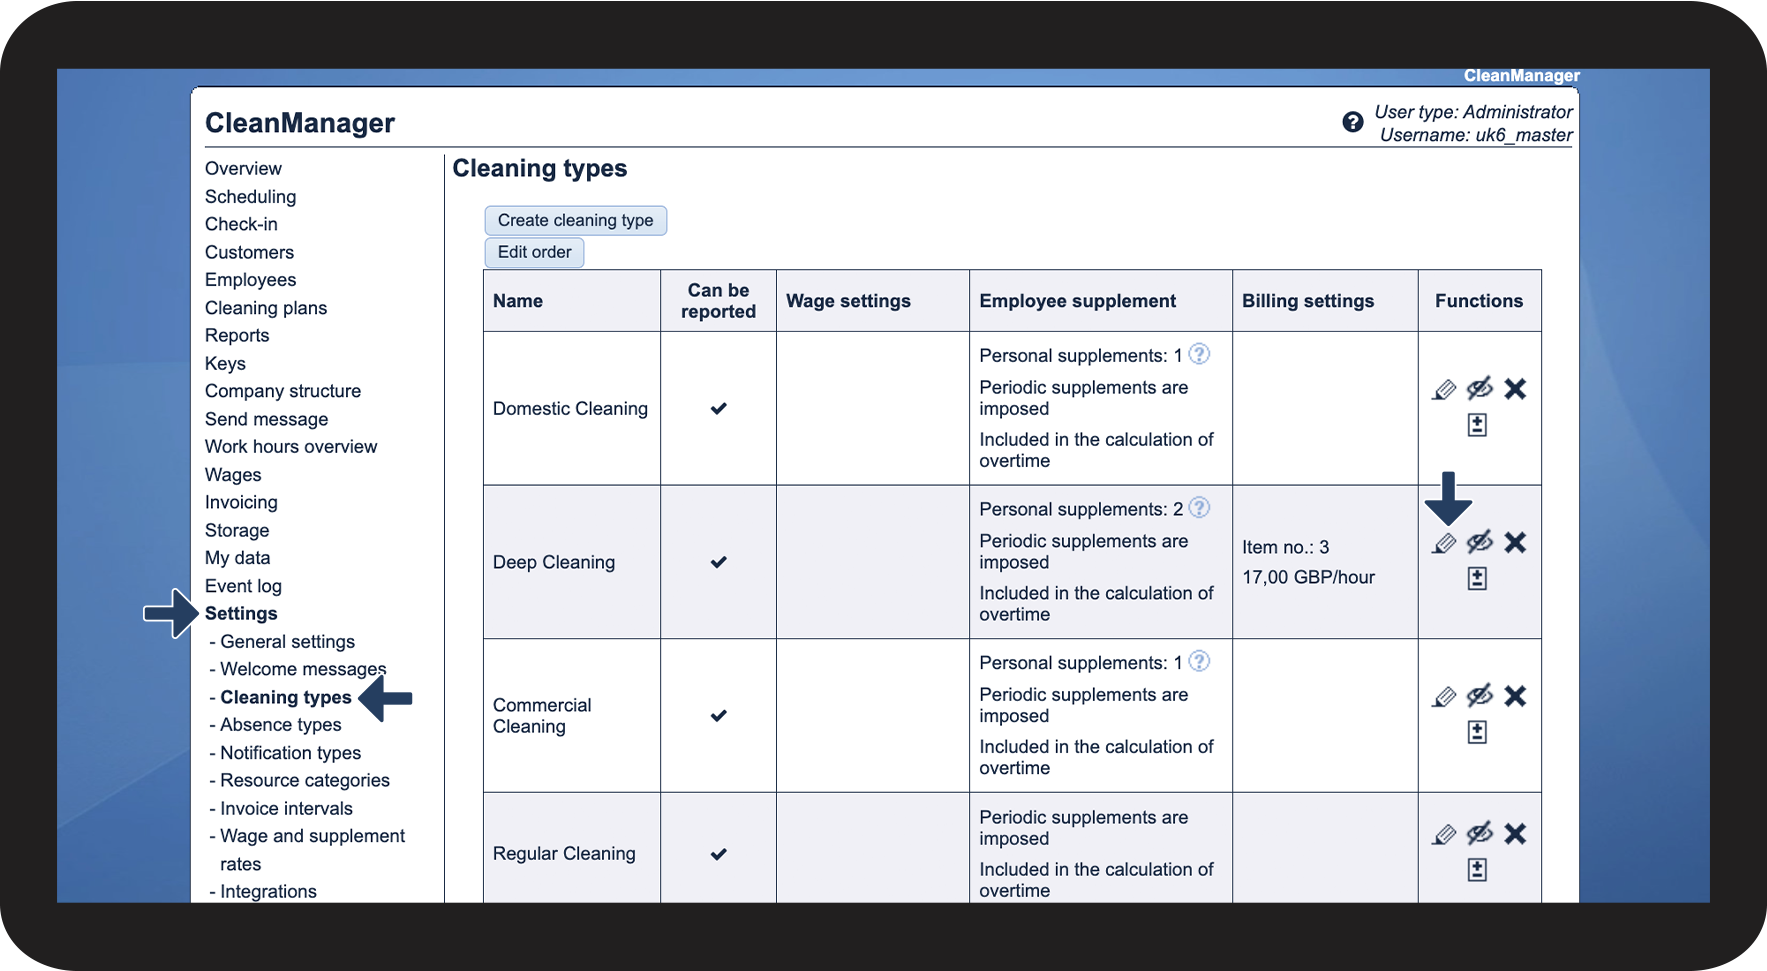Viewport: 1767px width, 971px height.
Task: Select Wage and supplement rates in settings
Action: click(x=312, y=837)
